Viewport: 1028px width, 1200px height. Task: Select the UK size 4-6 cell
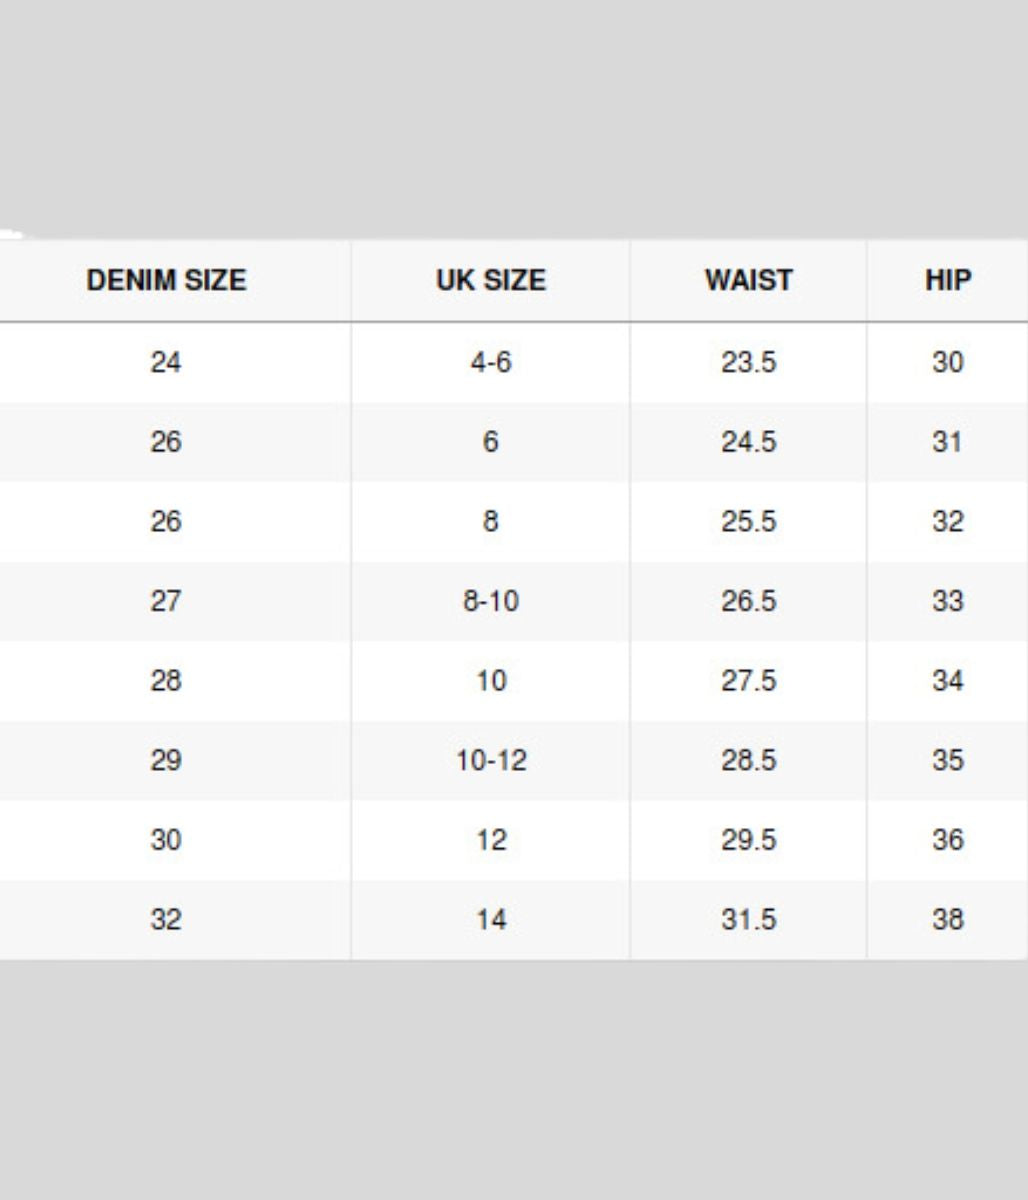(x=491, y=362)
